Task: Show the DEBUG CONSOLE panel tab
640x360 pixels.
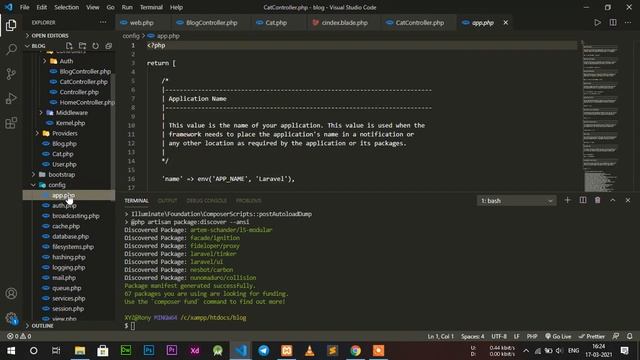Action: click(207, 201)
